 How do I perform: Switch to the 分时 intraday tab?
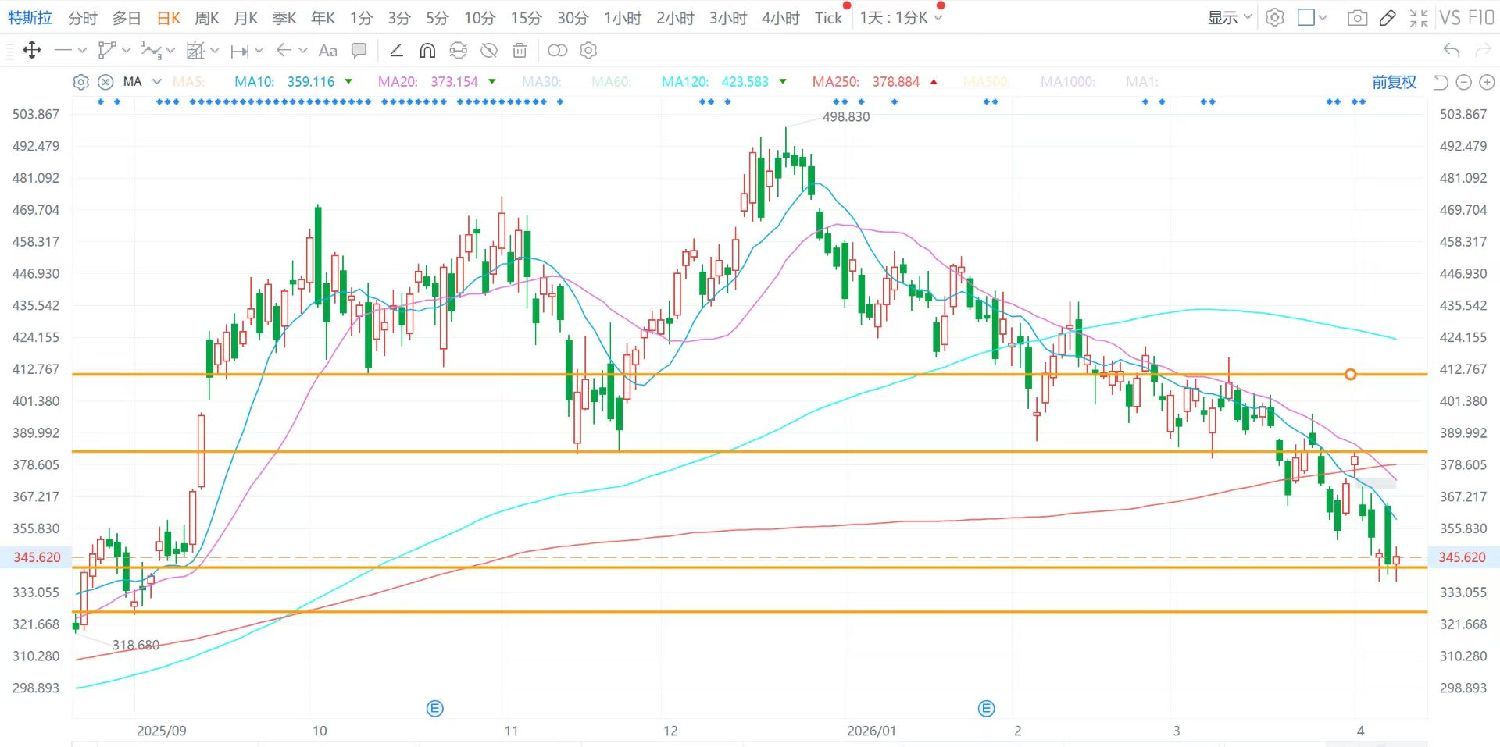click(x=83, y=18)
